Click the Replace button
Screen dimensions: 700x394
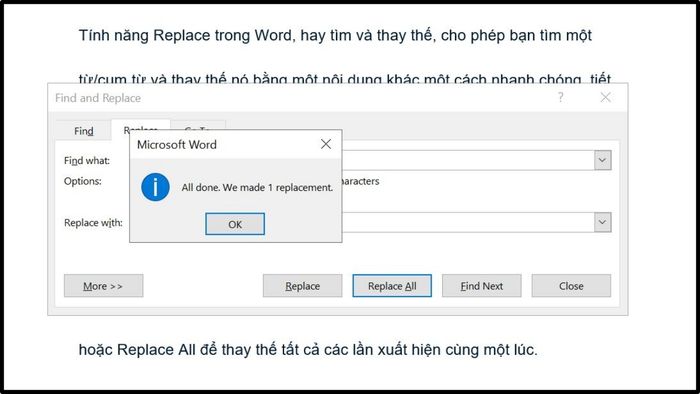(302, 286)
